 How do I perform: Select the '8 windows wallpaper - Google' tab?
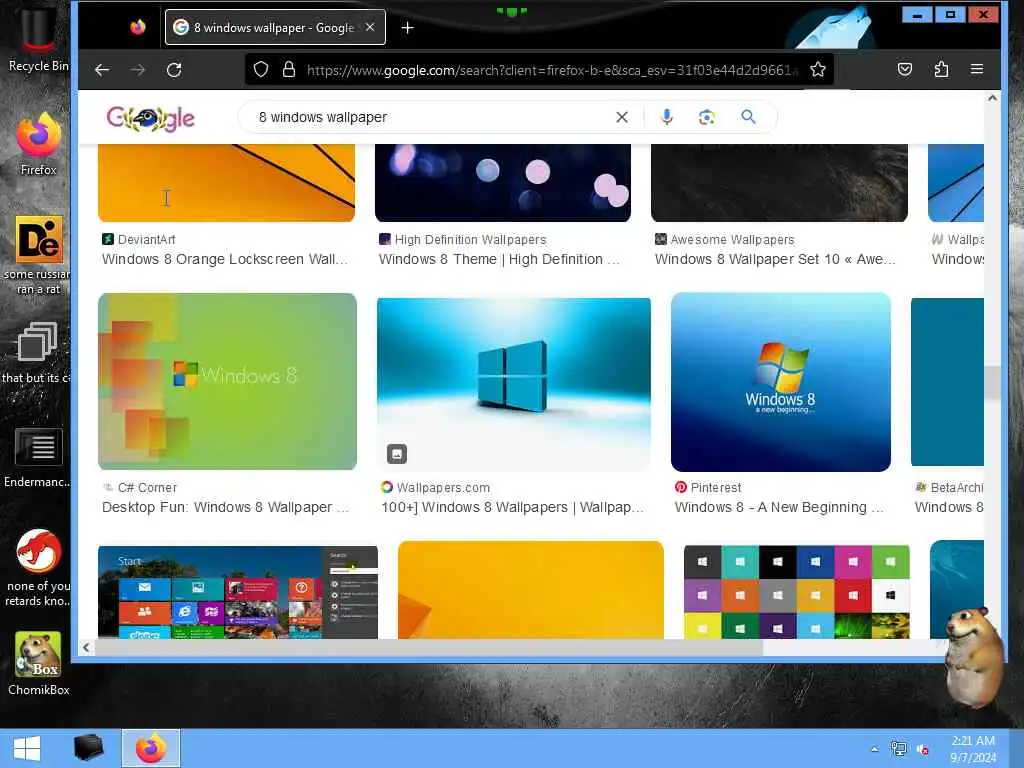pos(275,27)
